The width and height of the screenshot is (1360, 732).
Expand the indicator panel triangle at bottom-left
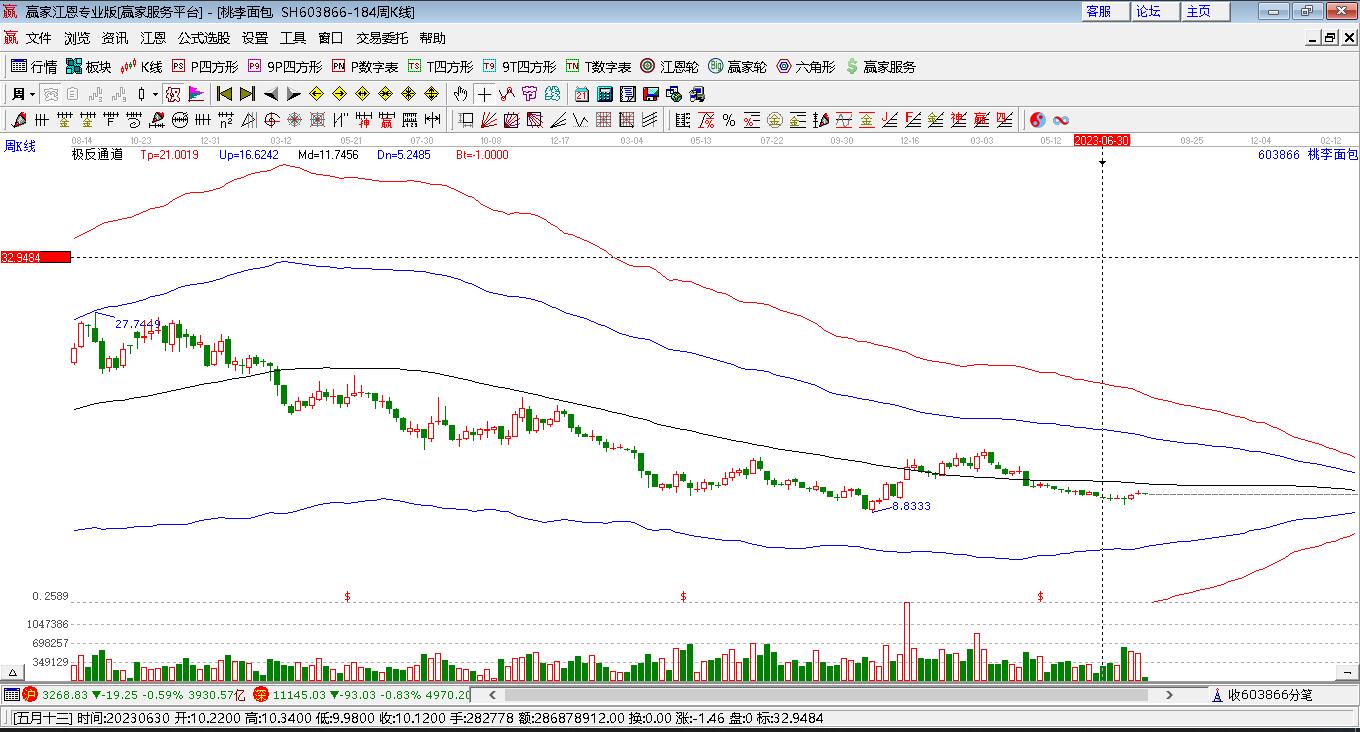(x=13, y=673)
